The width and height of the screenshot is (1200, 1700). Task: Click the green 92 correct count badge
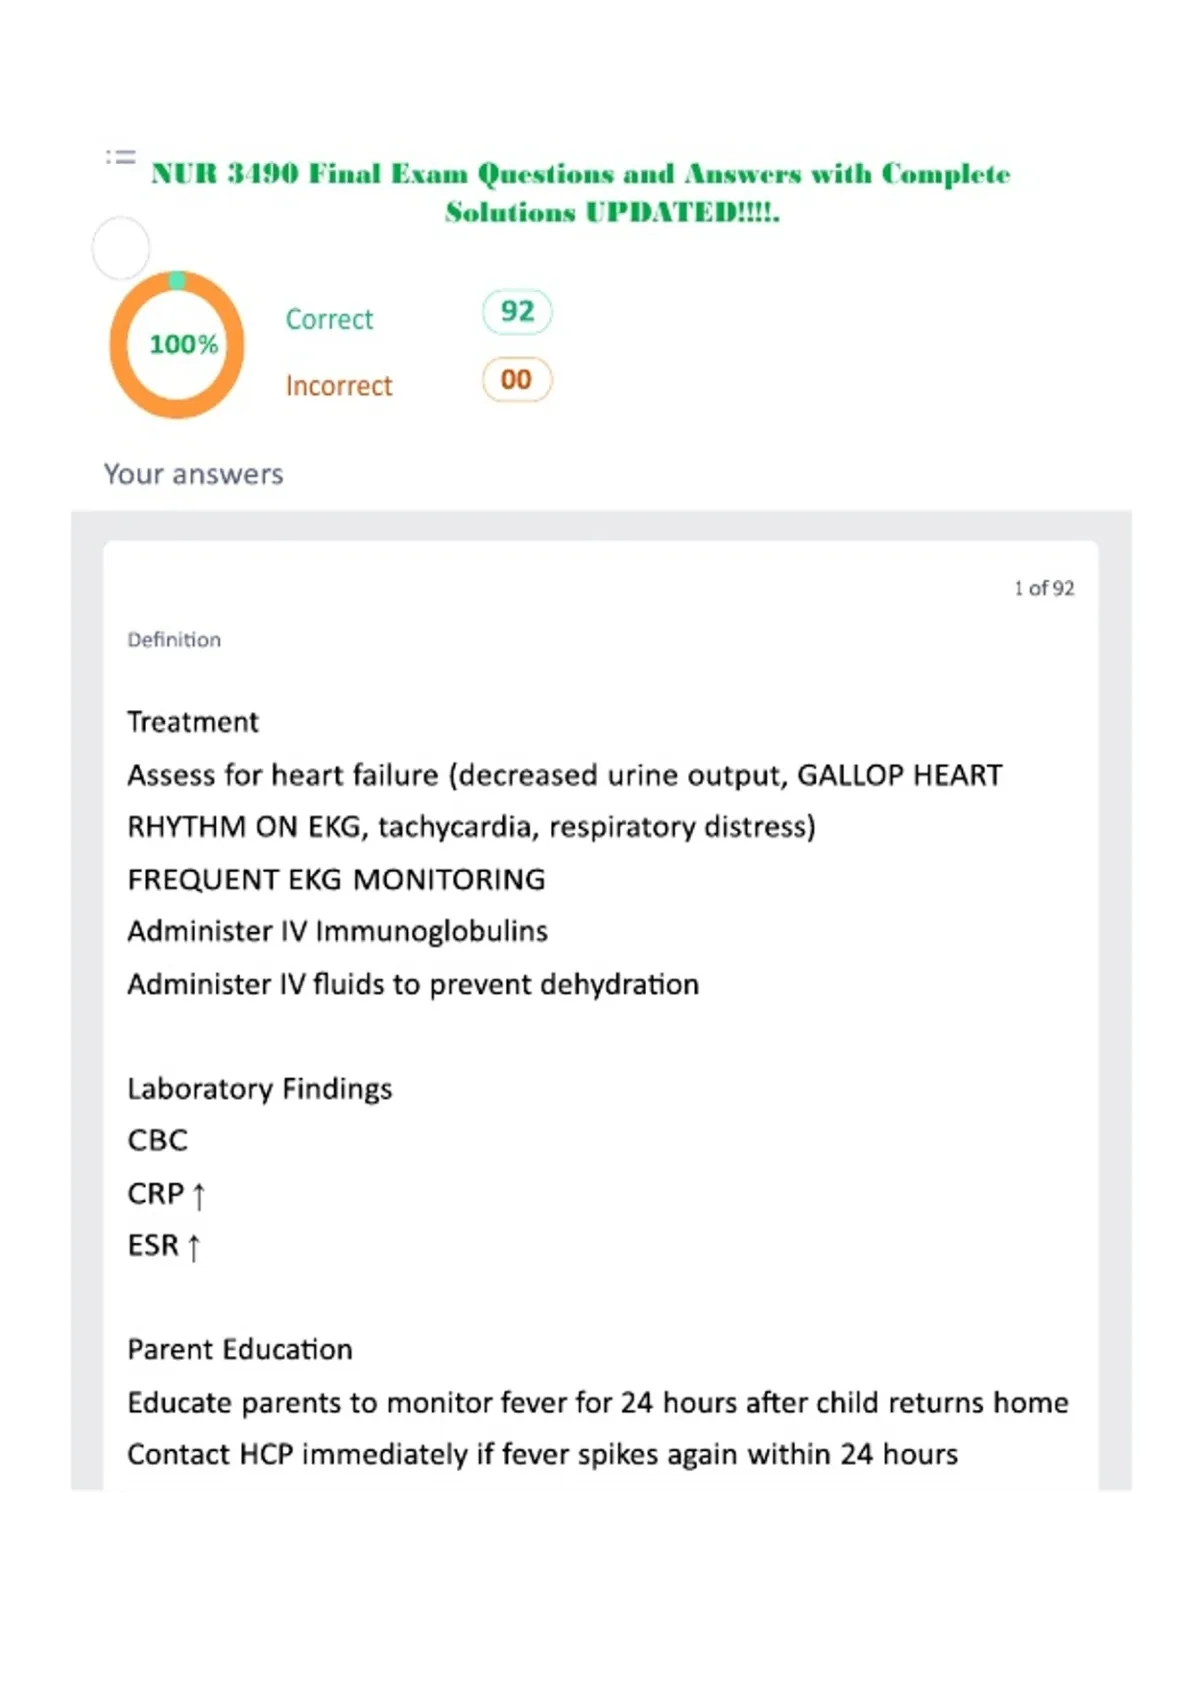pyautogui.click(x=517, y=311)
